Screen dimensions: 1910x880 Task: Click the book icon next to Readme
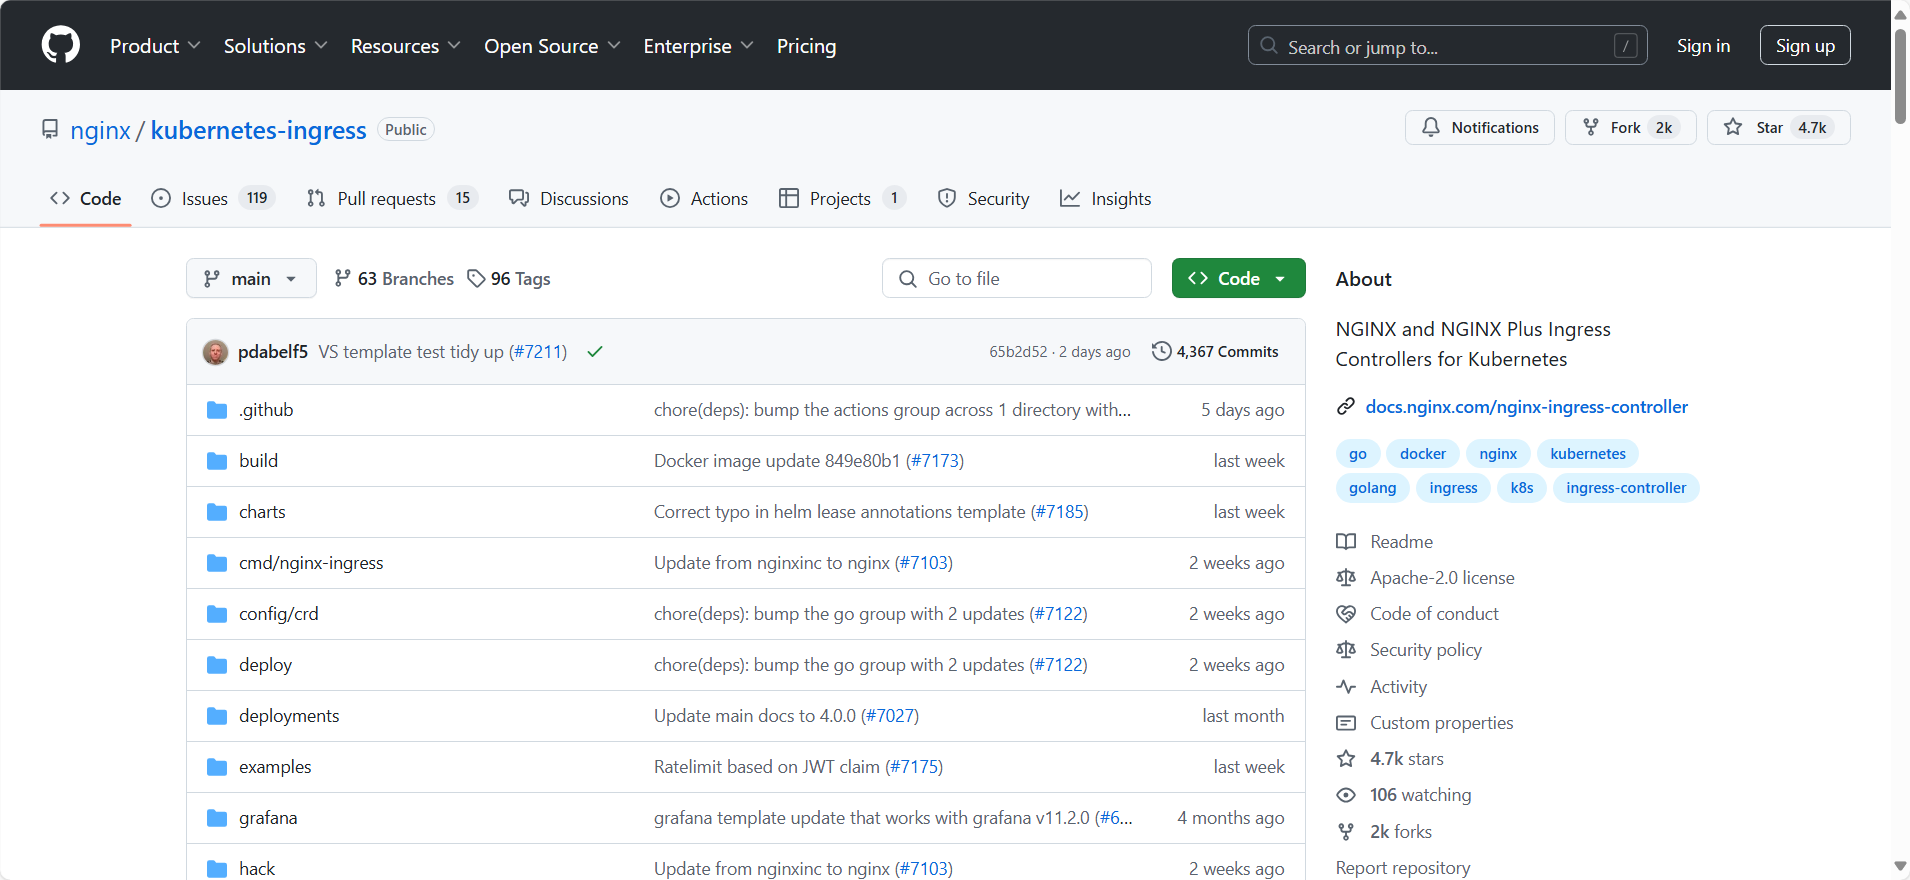pyautogui.click(x=1346, y=541)
